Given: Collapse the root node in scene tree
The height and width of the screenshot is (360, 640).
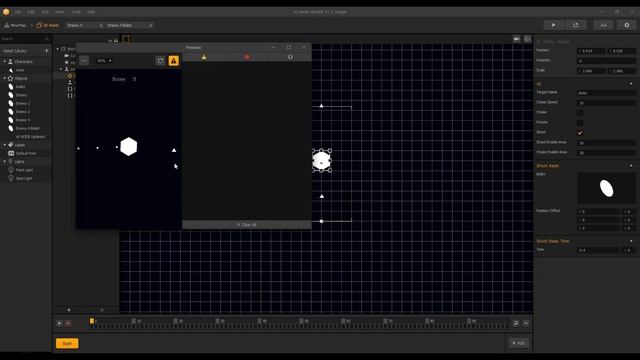Looking at the screenshot, I should 58,49.
